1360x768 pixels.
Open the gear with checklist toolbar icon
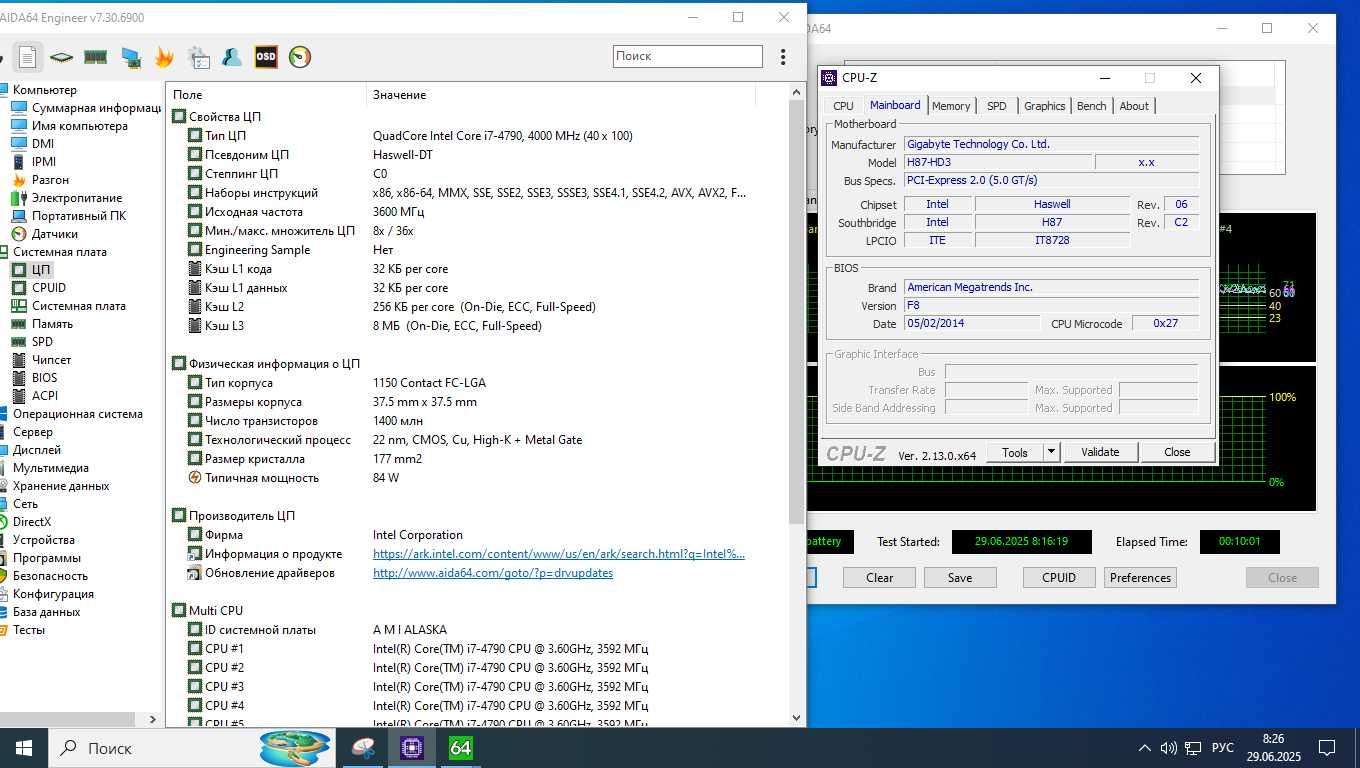[x=199, y=57]
